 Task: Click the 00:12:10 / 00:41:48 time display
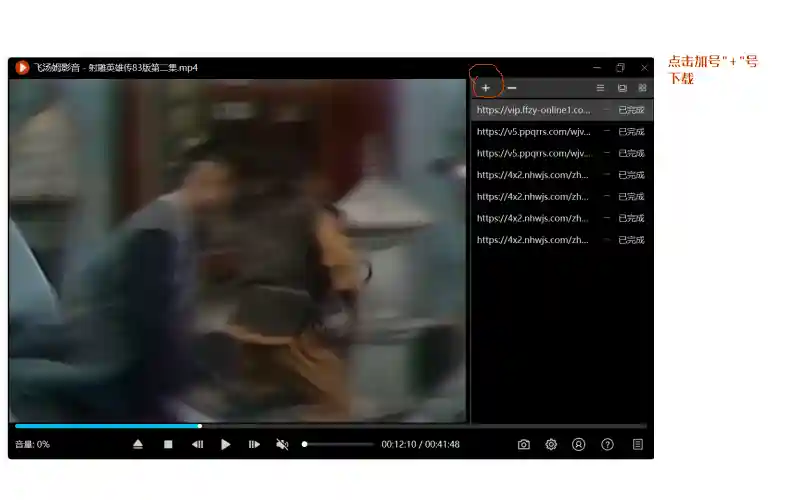click(420, 444)
